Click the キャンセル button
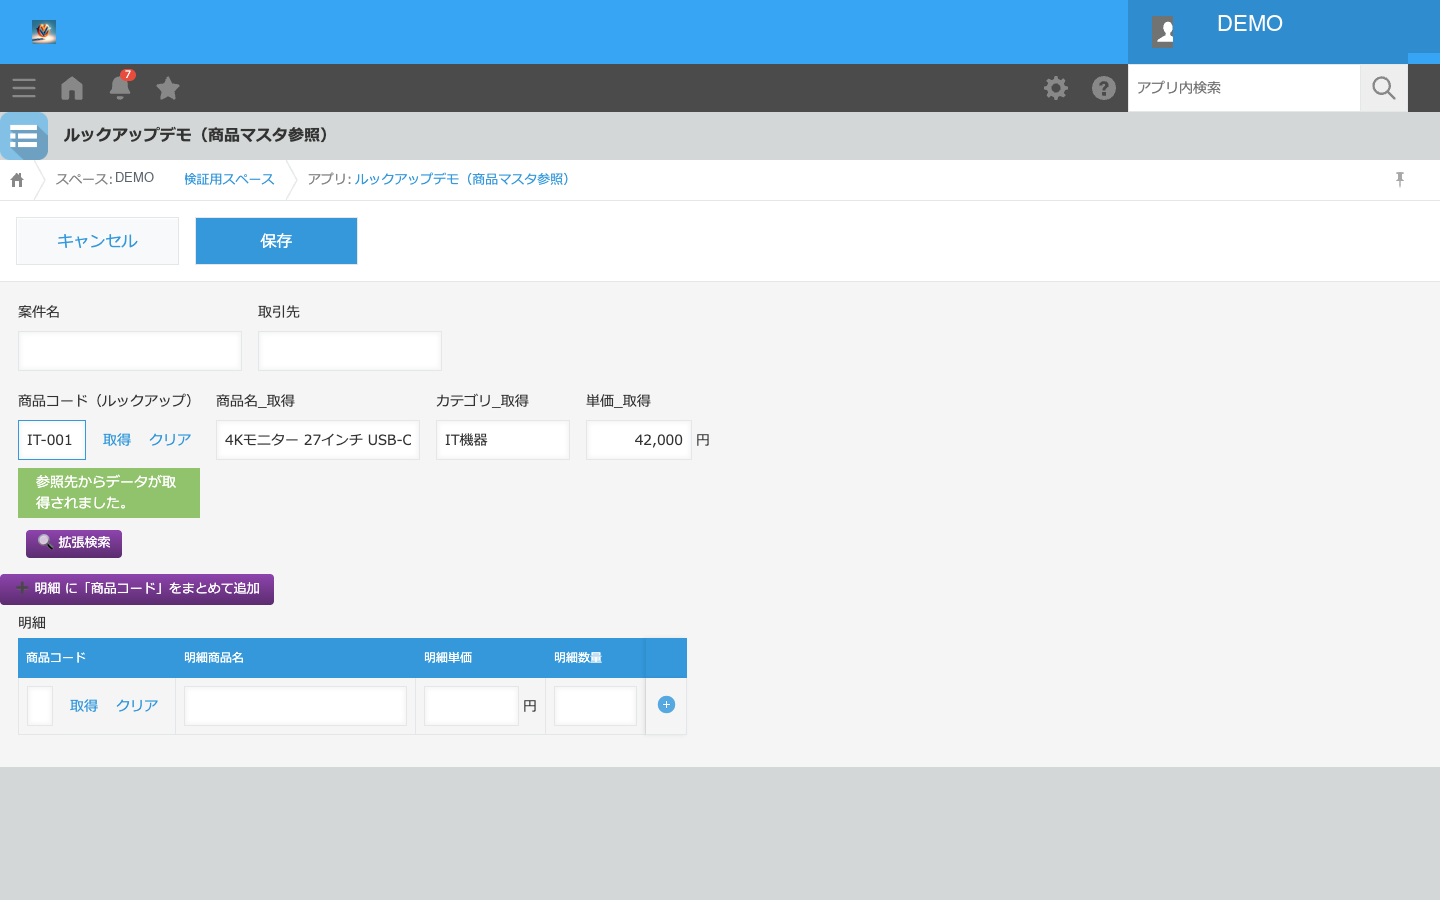Screen dimensions: 1440x900 (x=97, y=241)
